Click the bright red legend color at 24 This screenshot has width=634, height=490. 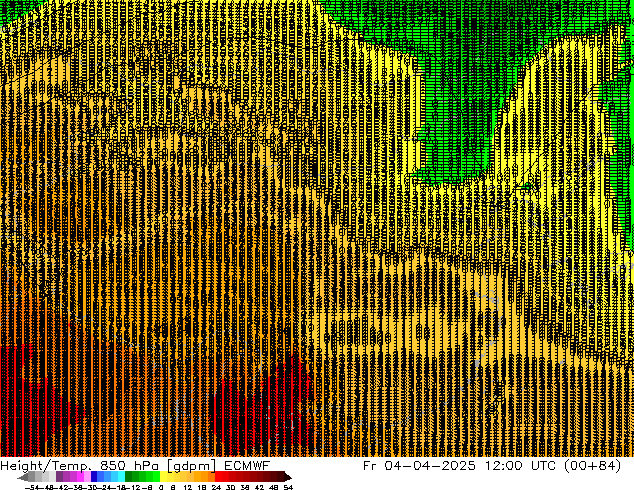[x=219, y=476]
